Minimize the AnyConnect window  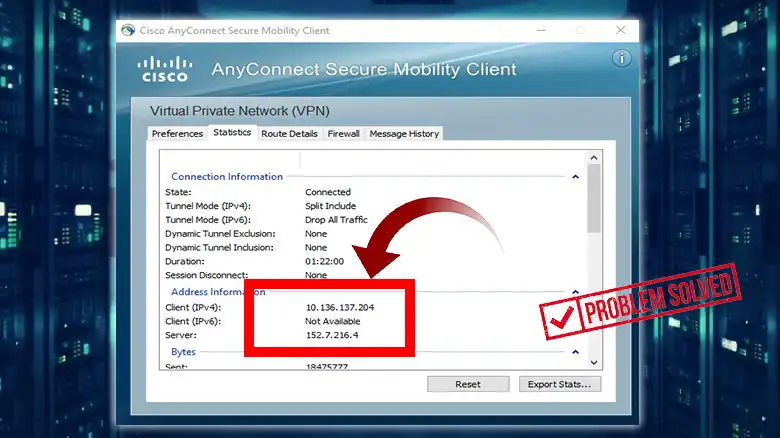[541, 30]
